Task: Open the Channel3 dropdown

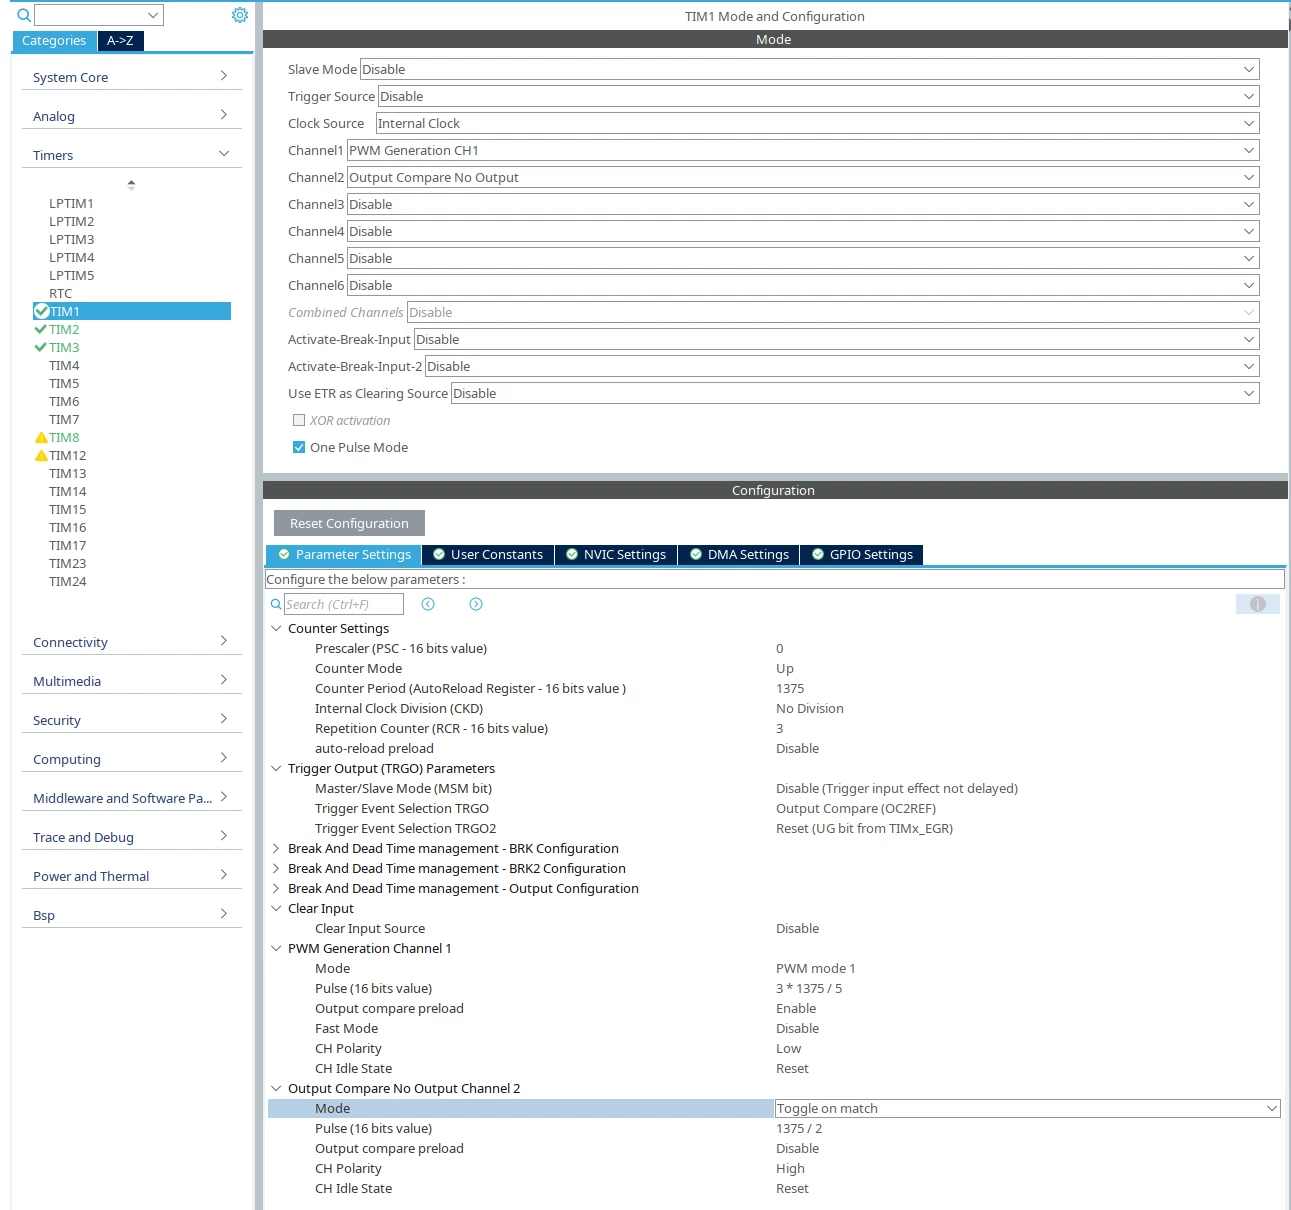Action: click(803, 204)
